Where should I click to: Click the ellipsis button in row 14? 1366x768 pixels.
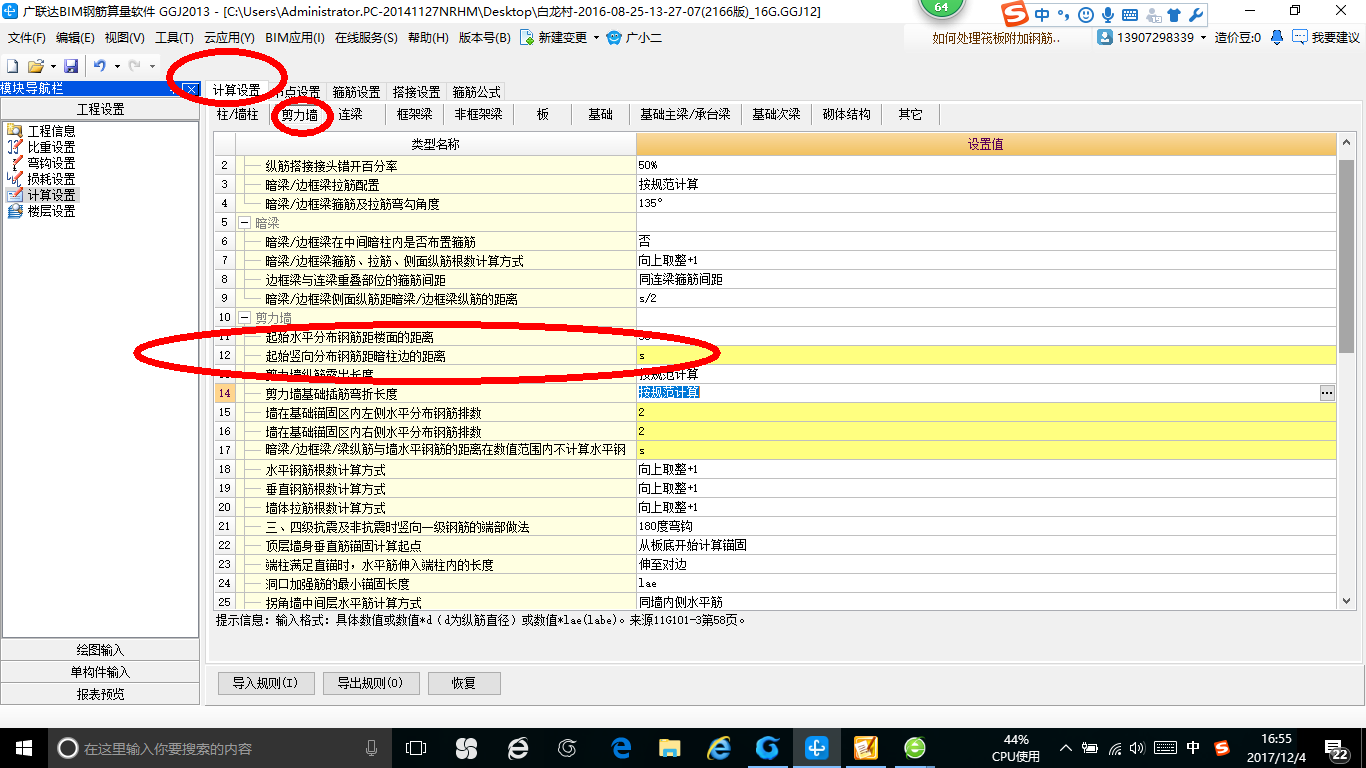coord(1327,393)
